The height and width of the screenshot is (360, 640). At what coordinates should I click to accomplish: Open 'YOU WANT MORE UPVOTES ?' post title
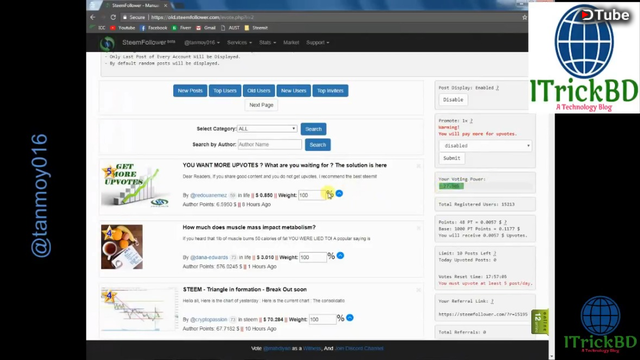(x=284, y=165)
